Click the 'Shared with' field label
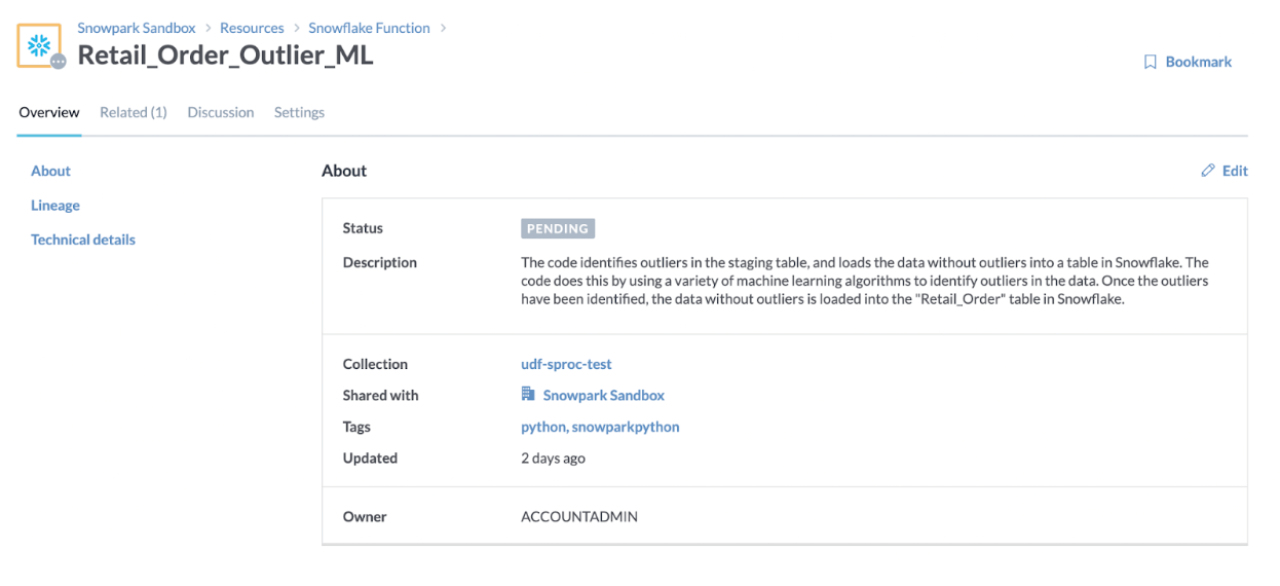 point(381,395)
